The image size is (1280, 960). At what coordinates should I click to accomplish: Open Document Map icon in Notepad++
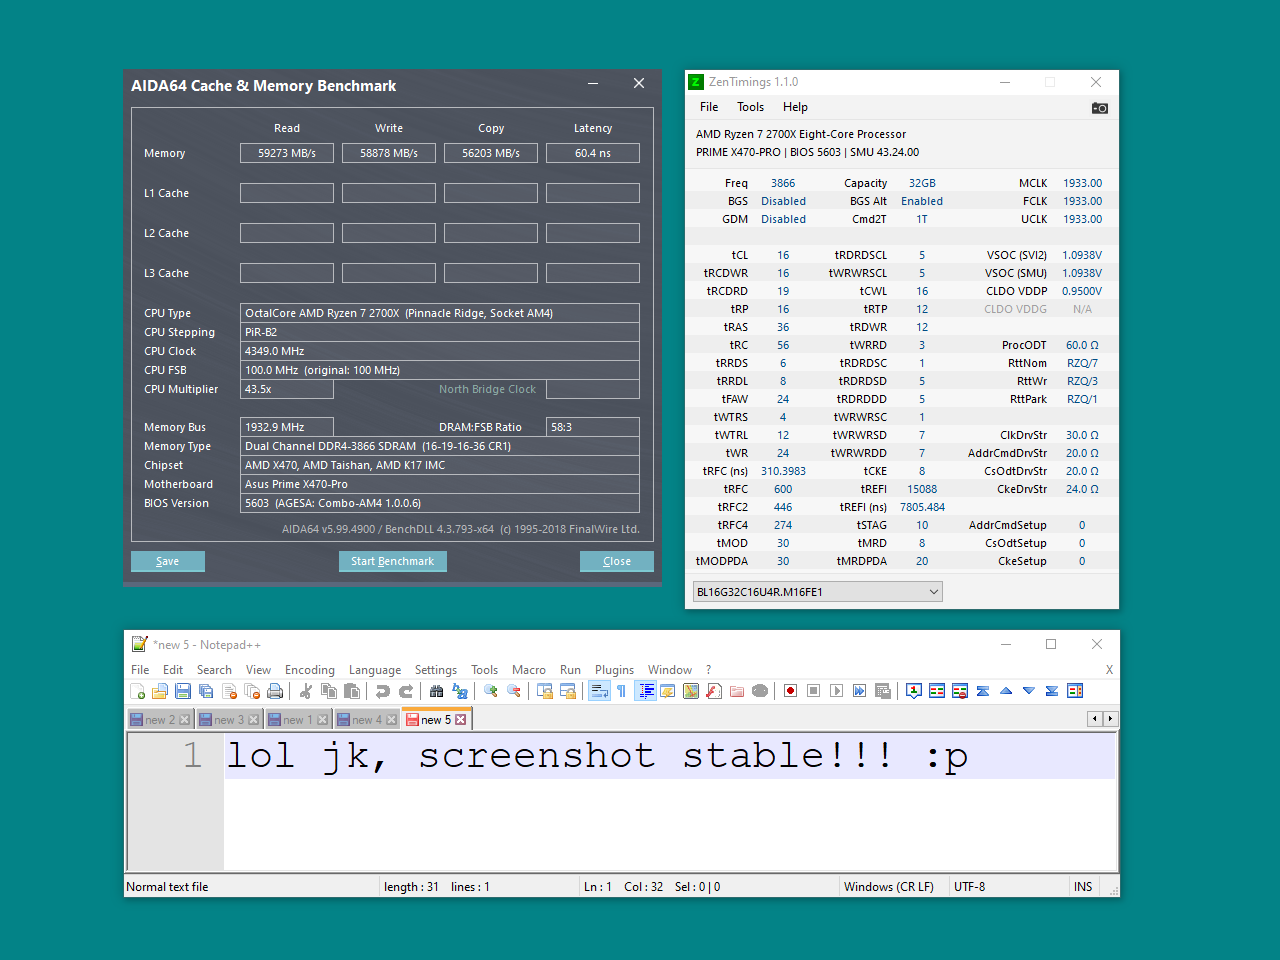tap(690, 691)
